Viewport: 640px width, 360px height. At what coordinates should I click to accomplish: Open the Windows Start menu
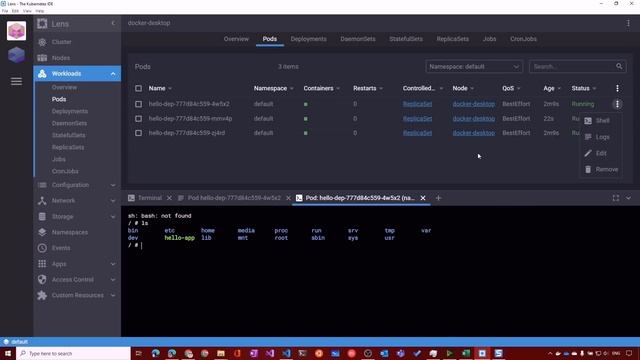point(8,353)
